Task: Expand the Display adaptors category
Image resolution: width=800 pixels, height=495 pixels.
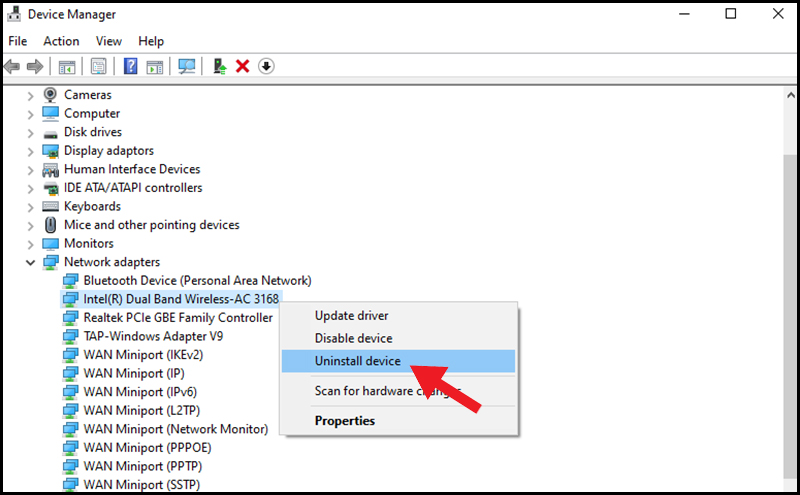Action: [x=30, y=152]
